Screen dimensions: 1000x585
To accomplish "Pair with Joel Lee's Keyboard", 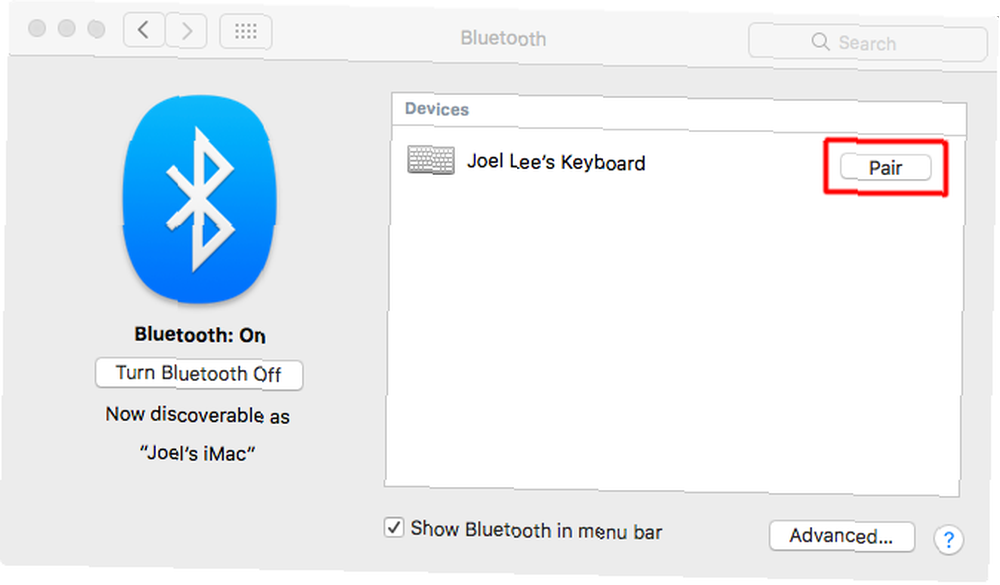I will (x=886, y=168).
